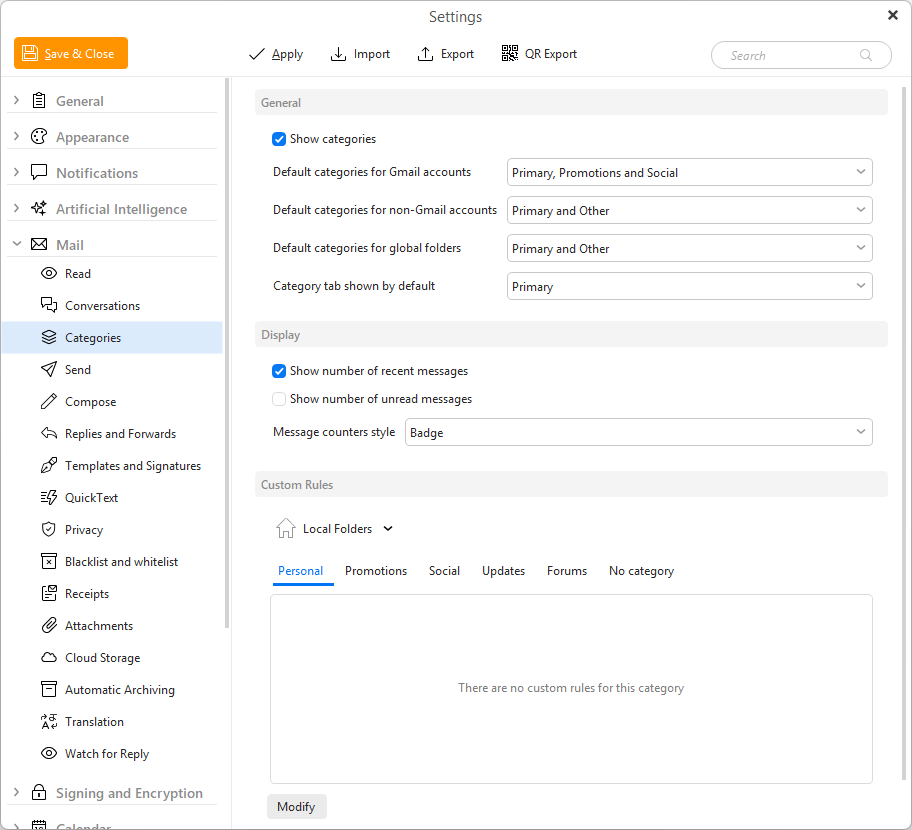Image resolution: width=912 pixels, height=830 pixels.
Task: Disable Show number of recent messages
Action: [x=279, y=371]
